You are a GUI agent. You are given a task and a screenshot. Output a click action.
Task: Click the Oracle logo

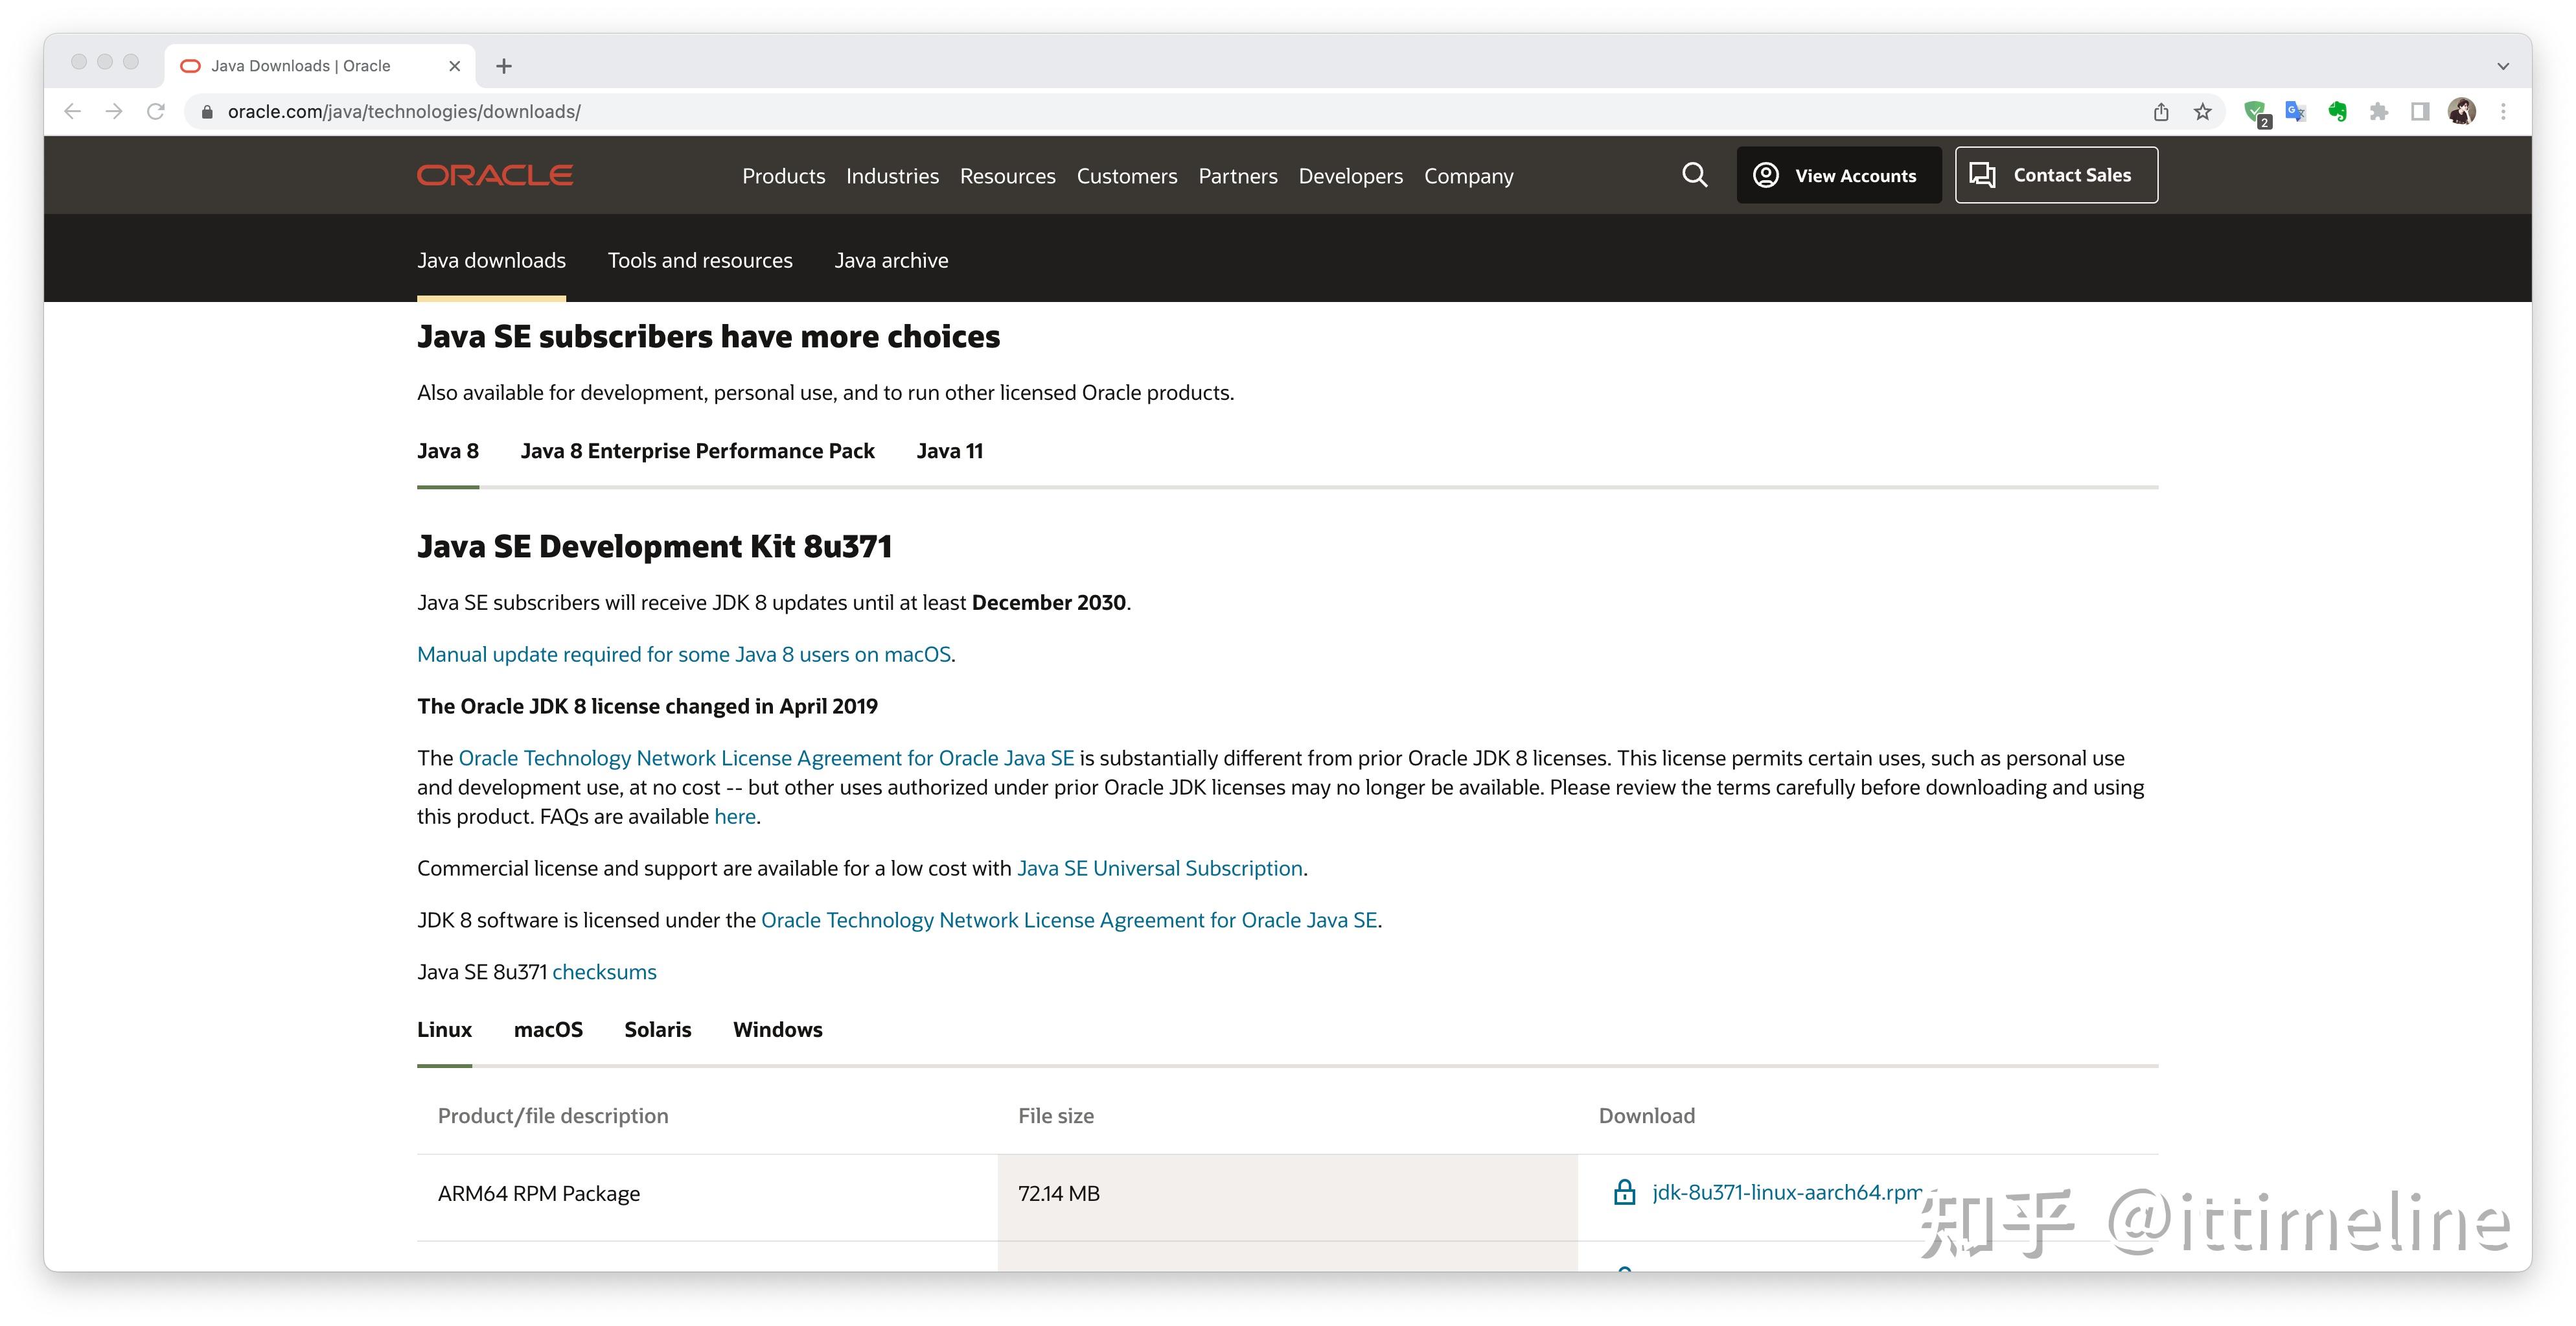coord(495,175)
